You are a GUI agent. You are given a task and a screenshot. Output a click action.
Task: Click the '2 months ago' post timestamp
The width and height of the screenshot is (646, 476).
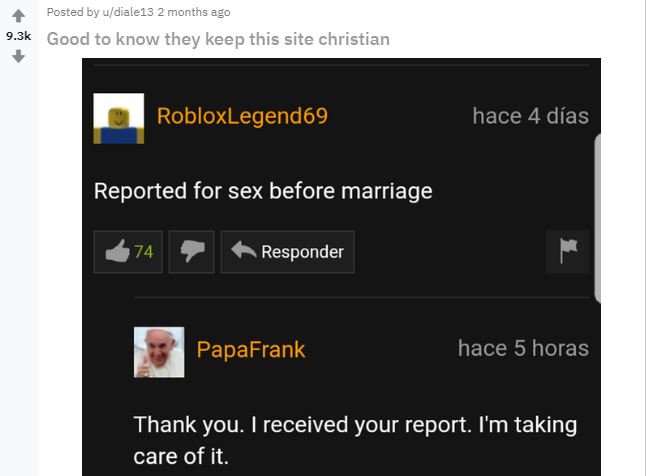194,12
